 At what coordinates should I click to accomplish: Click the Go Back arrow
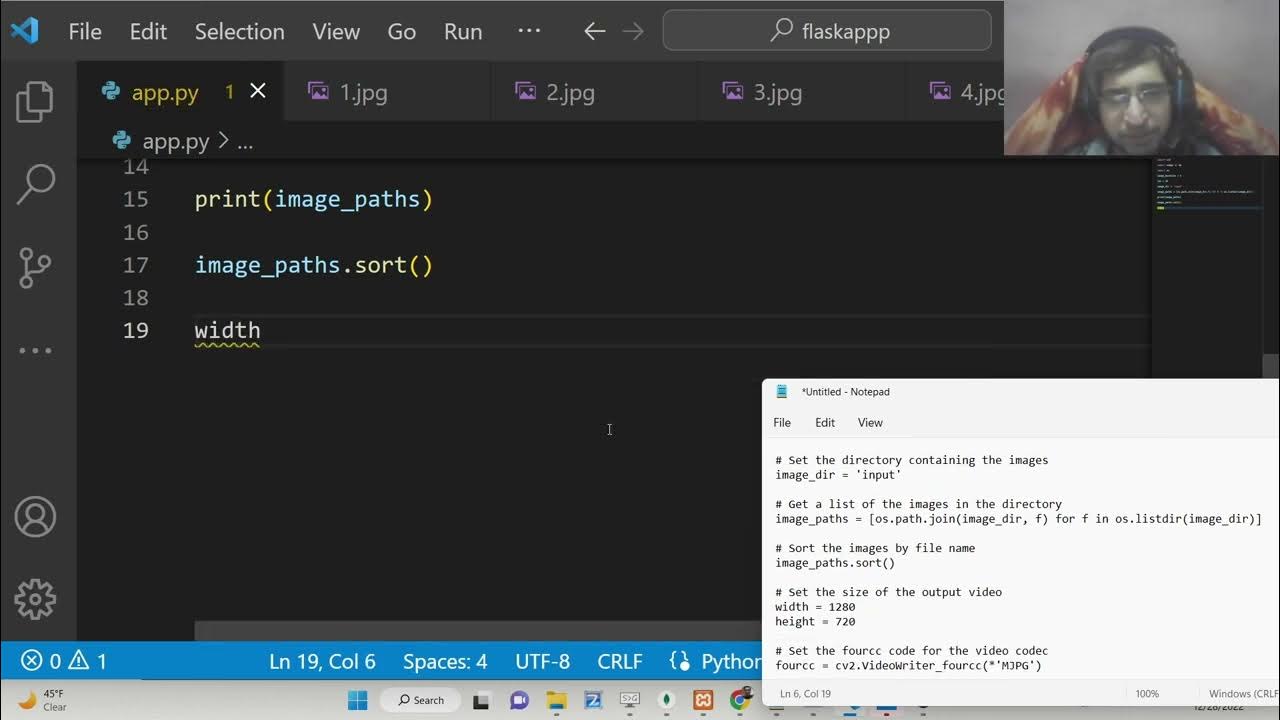595,32
